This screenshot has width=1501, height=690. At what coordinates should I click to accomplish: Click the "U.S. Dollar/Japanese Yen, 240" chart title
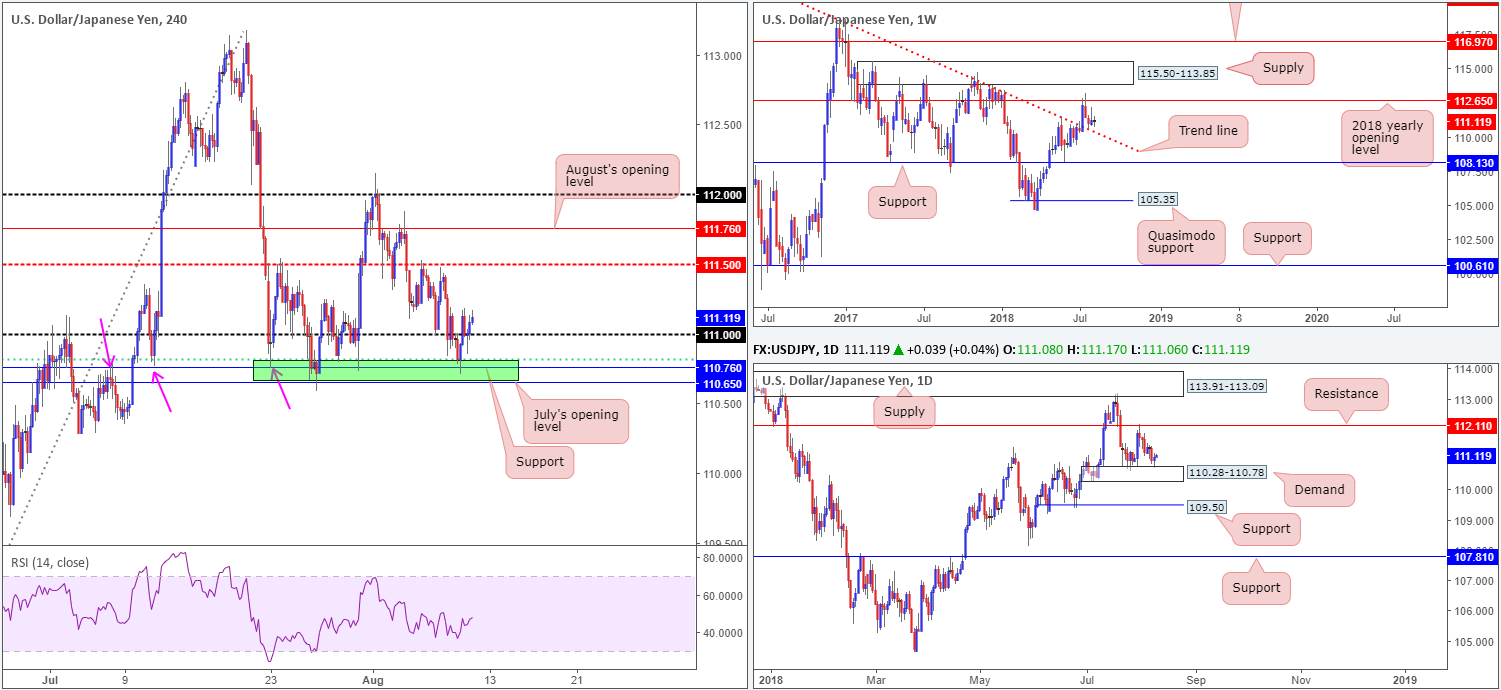98,19
